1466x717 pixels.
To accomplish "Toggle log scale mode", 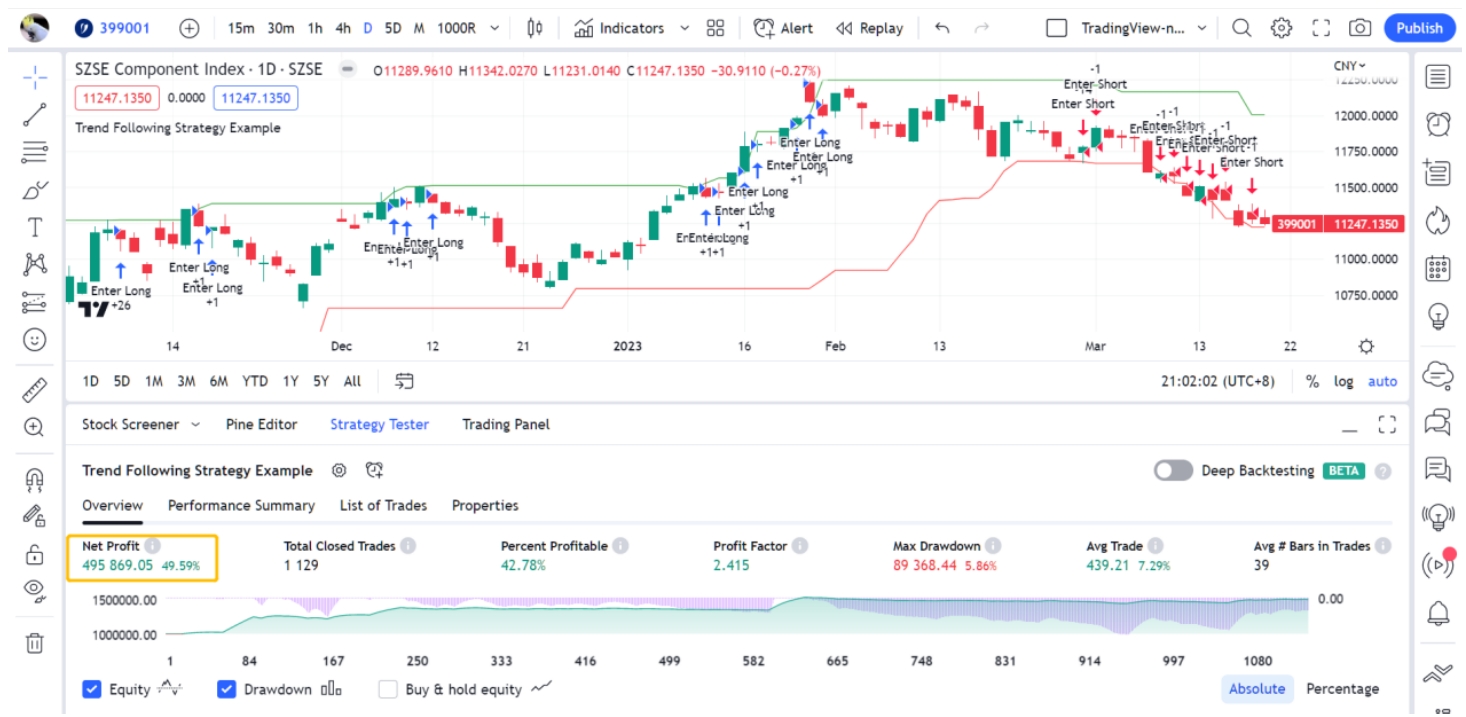I will pos(1343,381).
